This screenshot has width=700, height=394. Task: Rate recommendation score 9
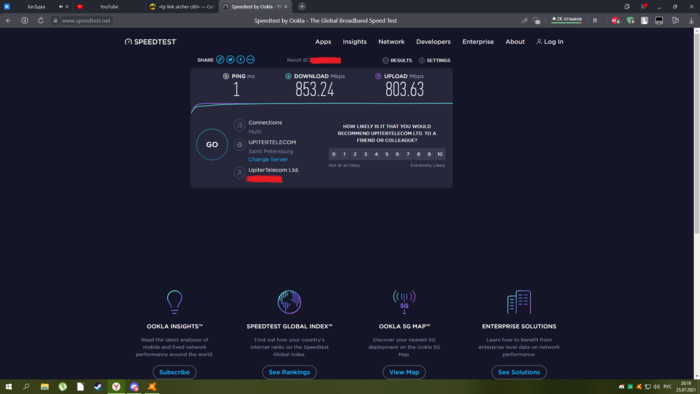tap(429, 154)
